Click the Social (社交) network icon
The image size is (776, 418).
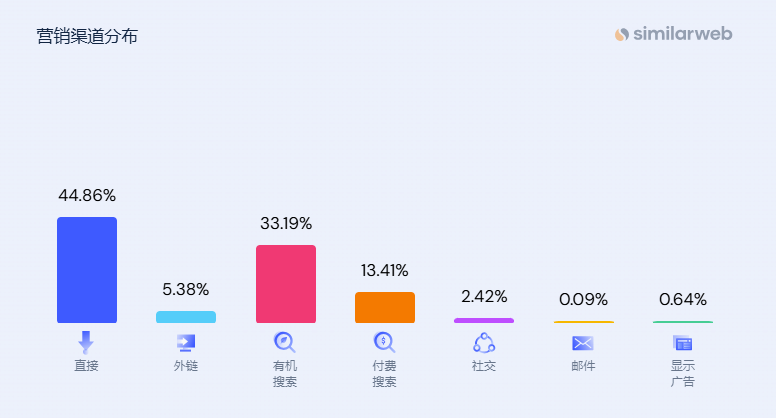coord(484,342)
